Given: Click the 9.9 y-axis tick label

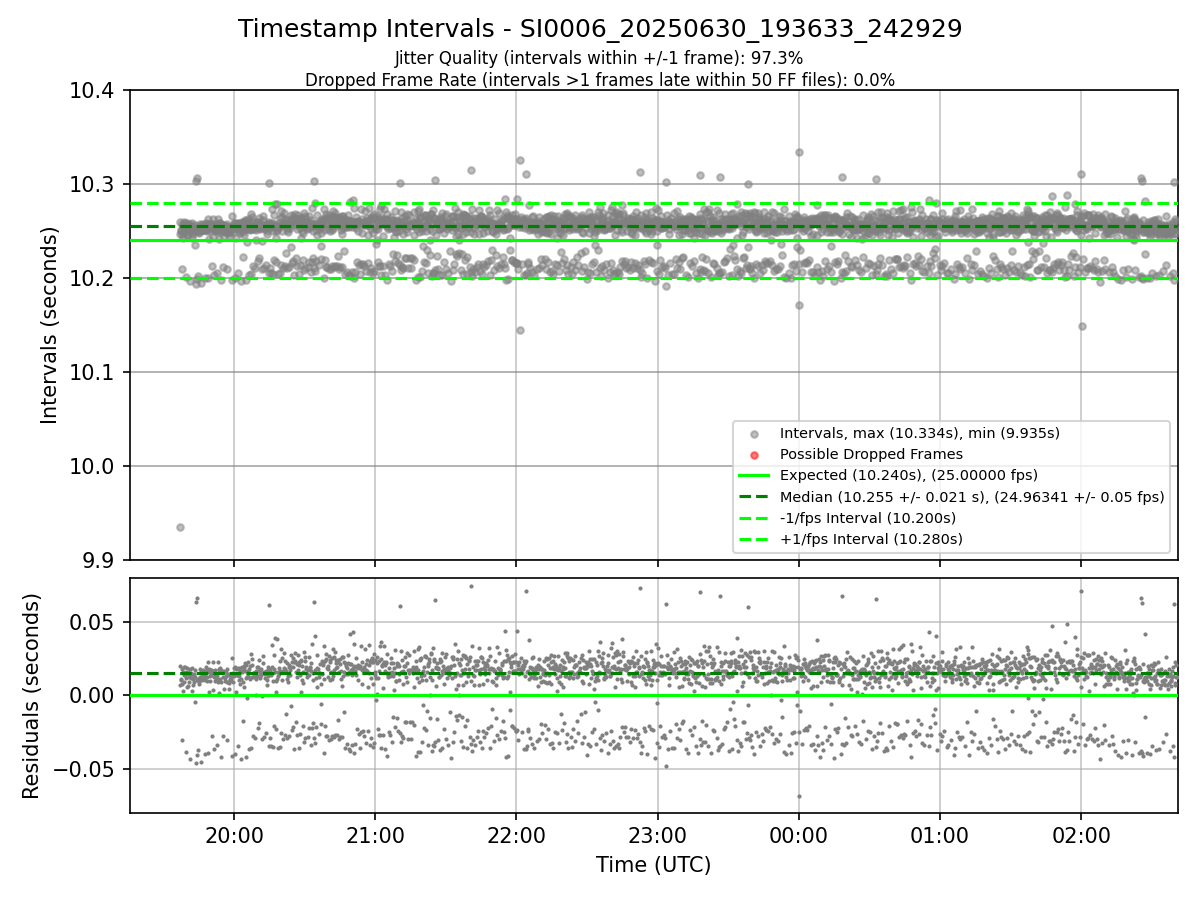Looking at the screenshot, I should coord(97,560).
